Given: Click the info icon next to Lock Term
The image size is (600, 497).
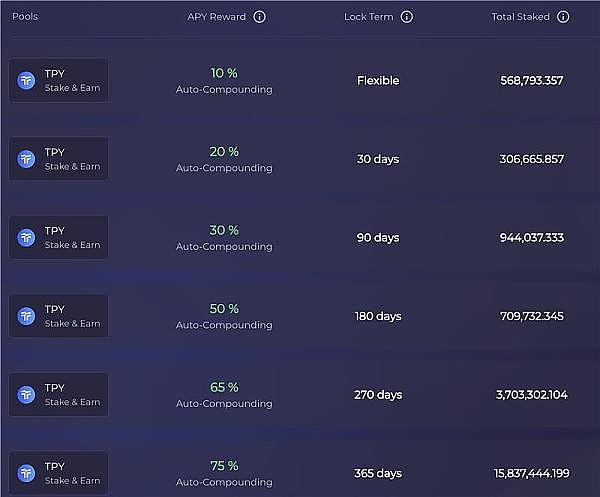Looking at the screenshot, I should (x=407, y=17).
